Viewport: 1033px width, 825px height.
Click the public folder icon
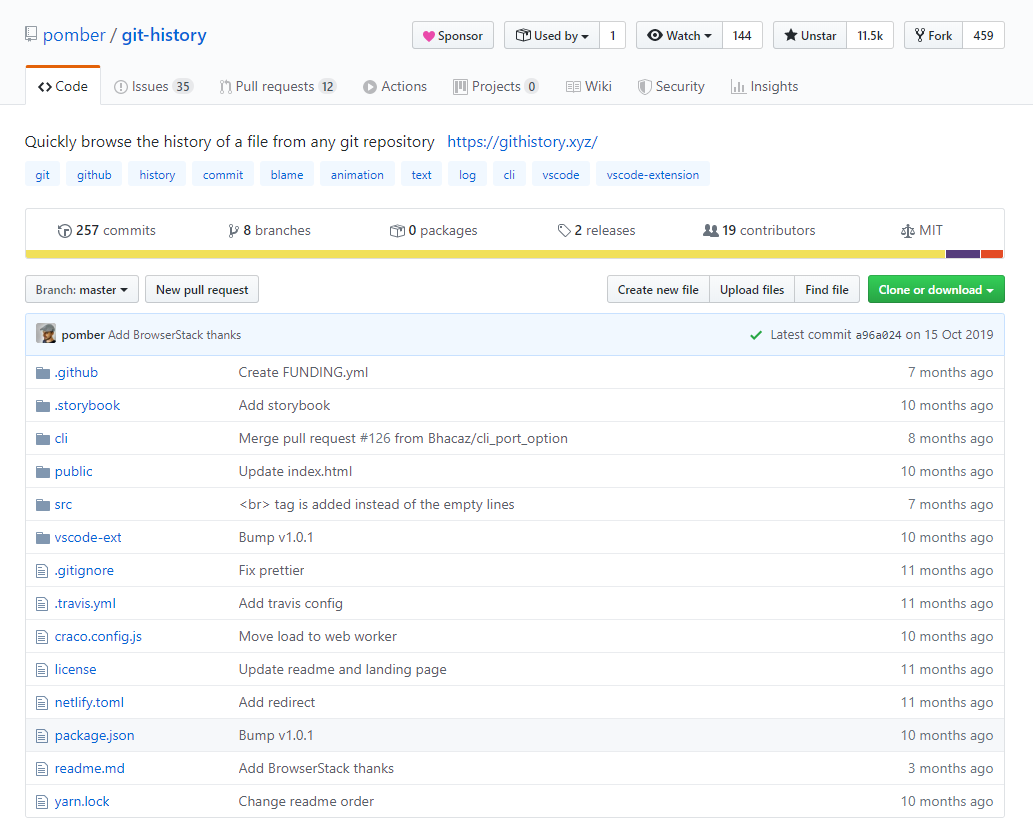point(43,472)
